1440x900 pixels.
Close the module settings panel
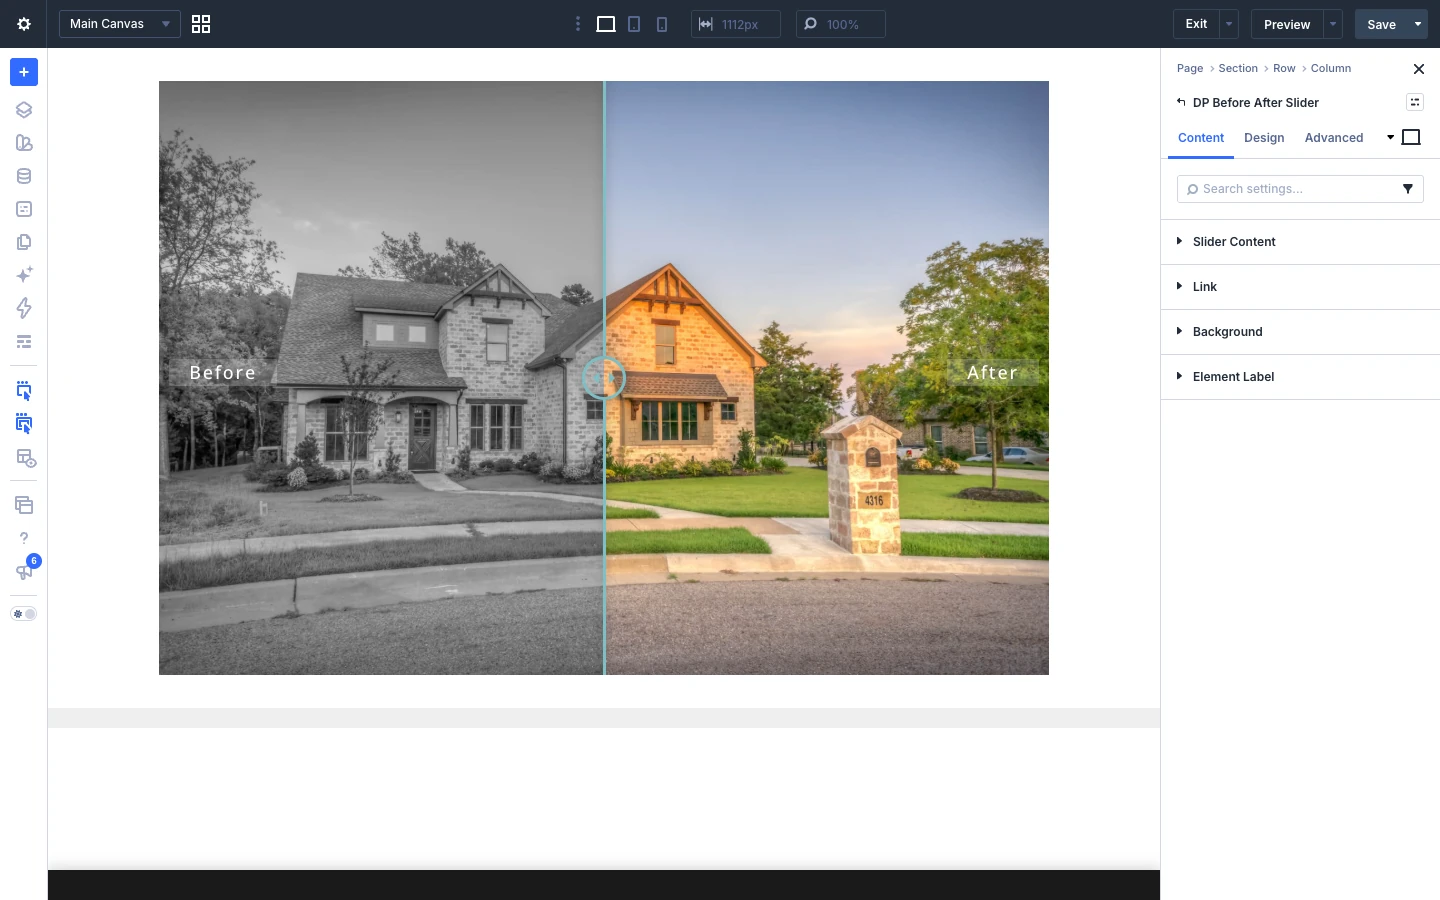(x=1419, y=69)
